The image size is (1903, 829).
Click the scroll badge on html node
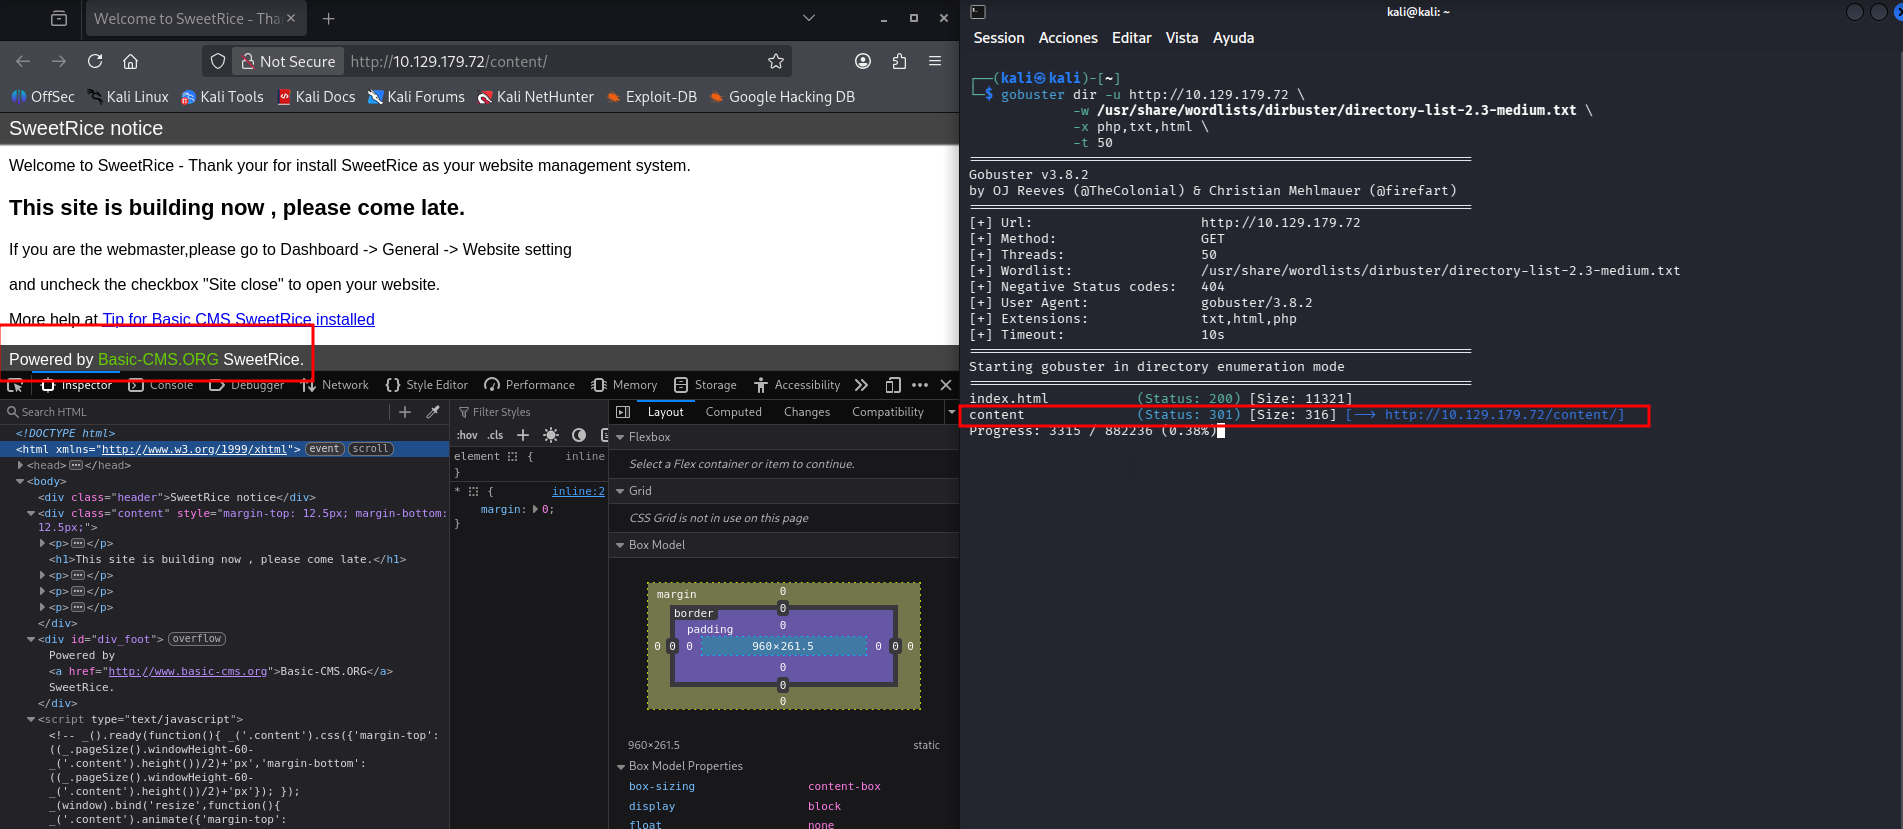[x=371, y=449]
